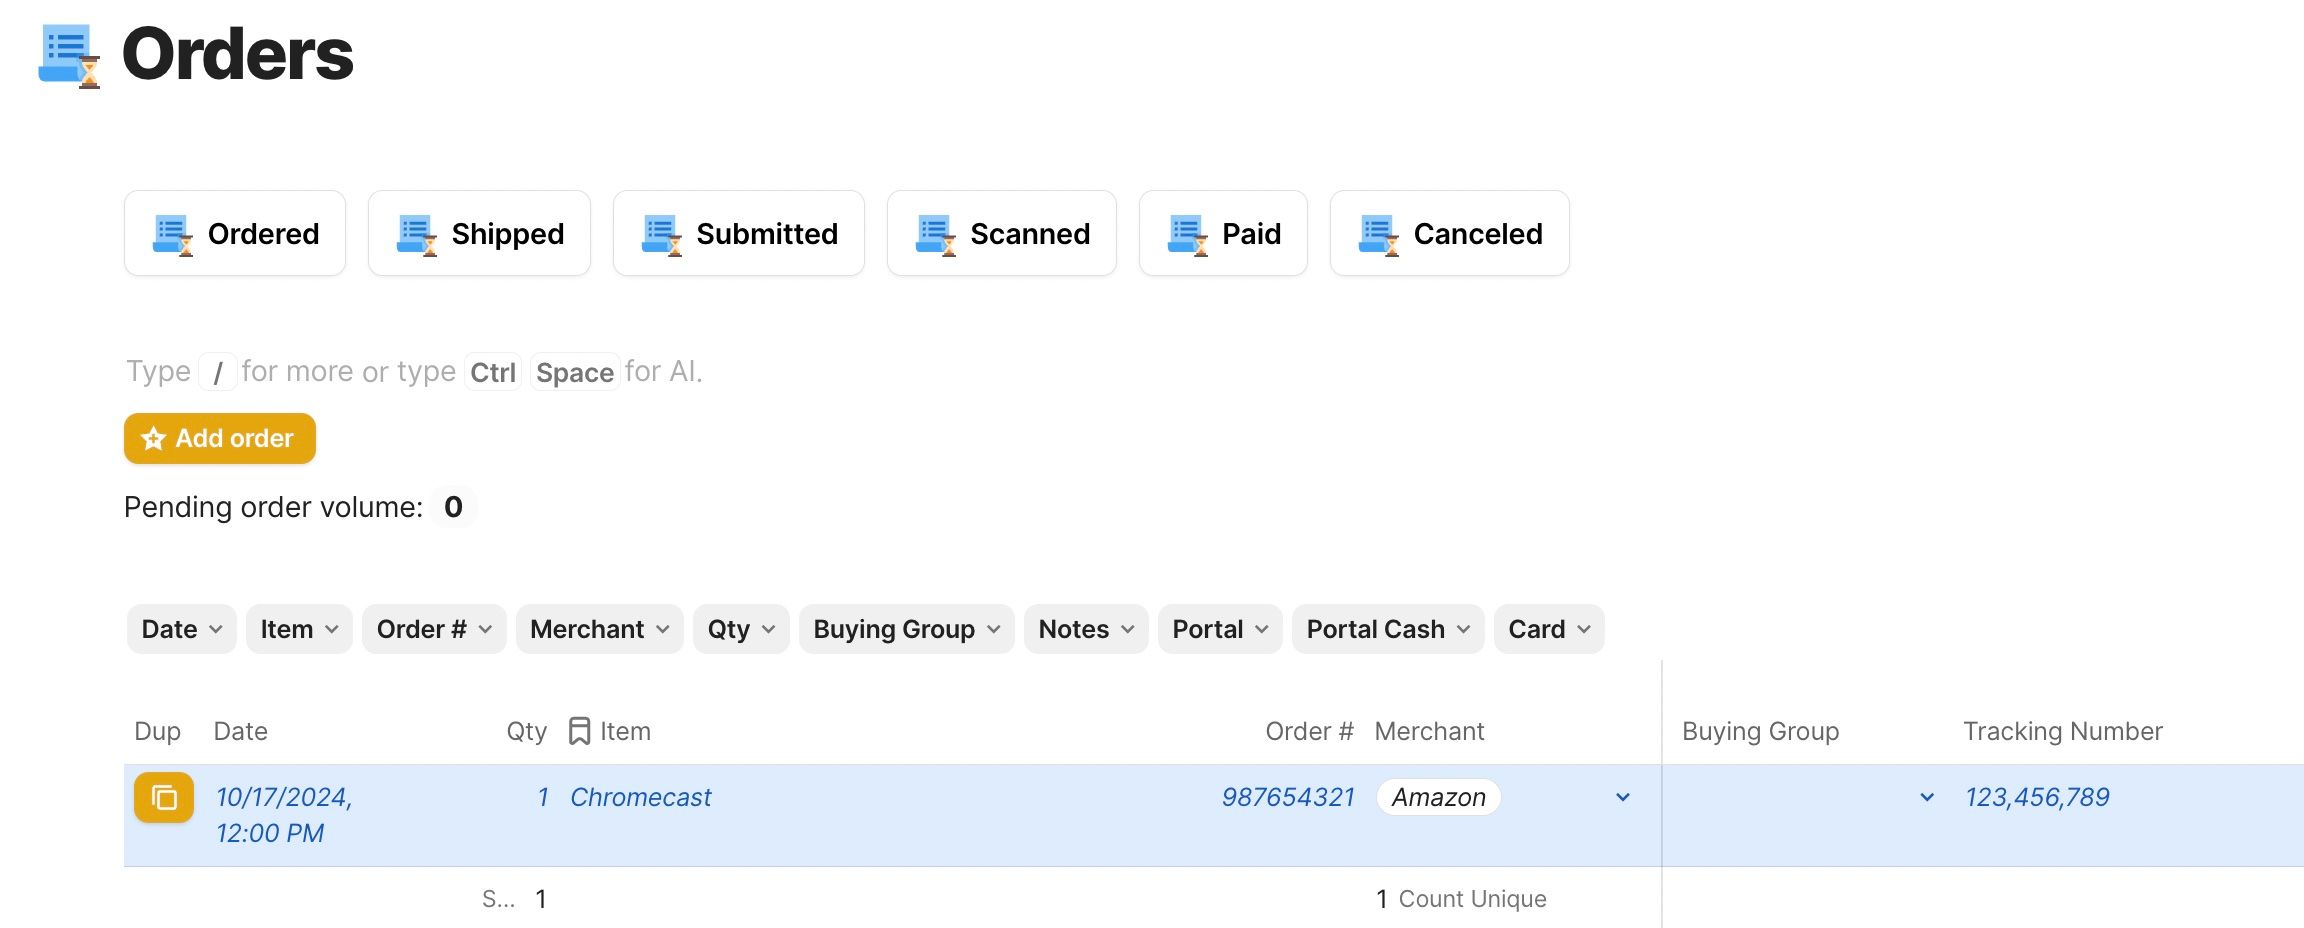Expand the Buying Group cell dropdown arrow

pos(1927,797)
